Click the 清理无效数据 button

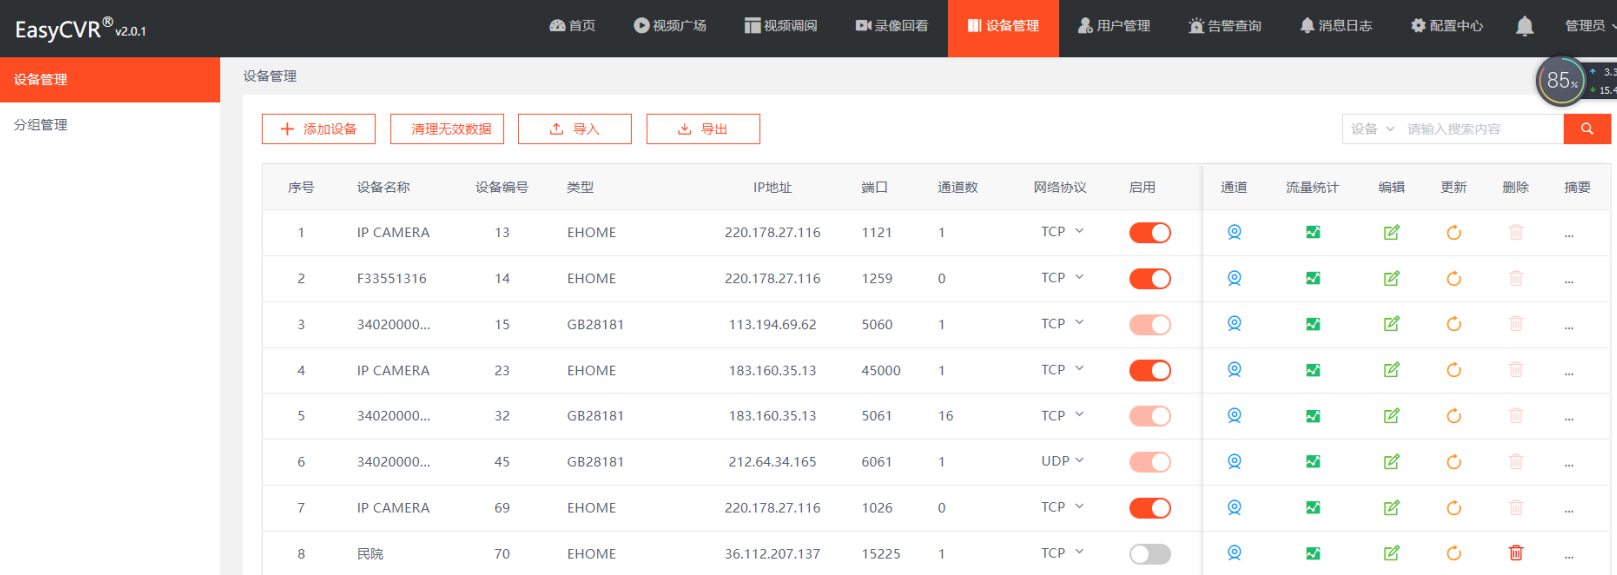click(447, 129)
